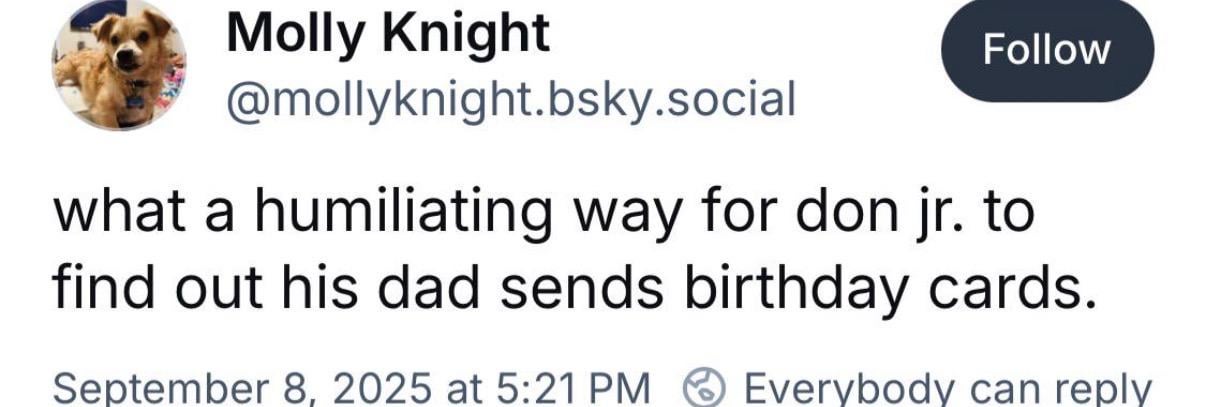1206x407 pixels.
Task: Click the Follow button
Action: [x=1048, y=49]
